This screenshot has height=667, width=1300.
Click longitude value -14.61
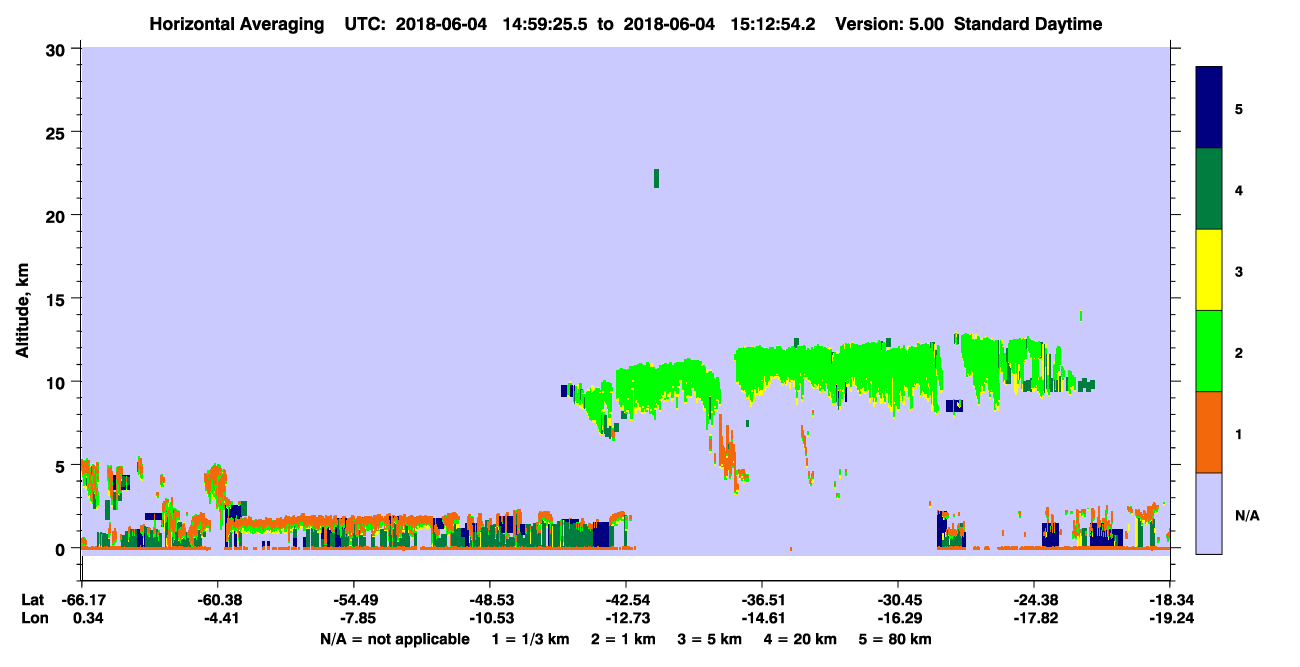[x=762, y=618]
